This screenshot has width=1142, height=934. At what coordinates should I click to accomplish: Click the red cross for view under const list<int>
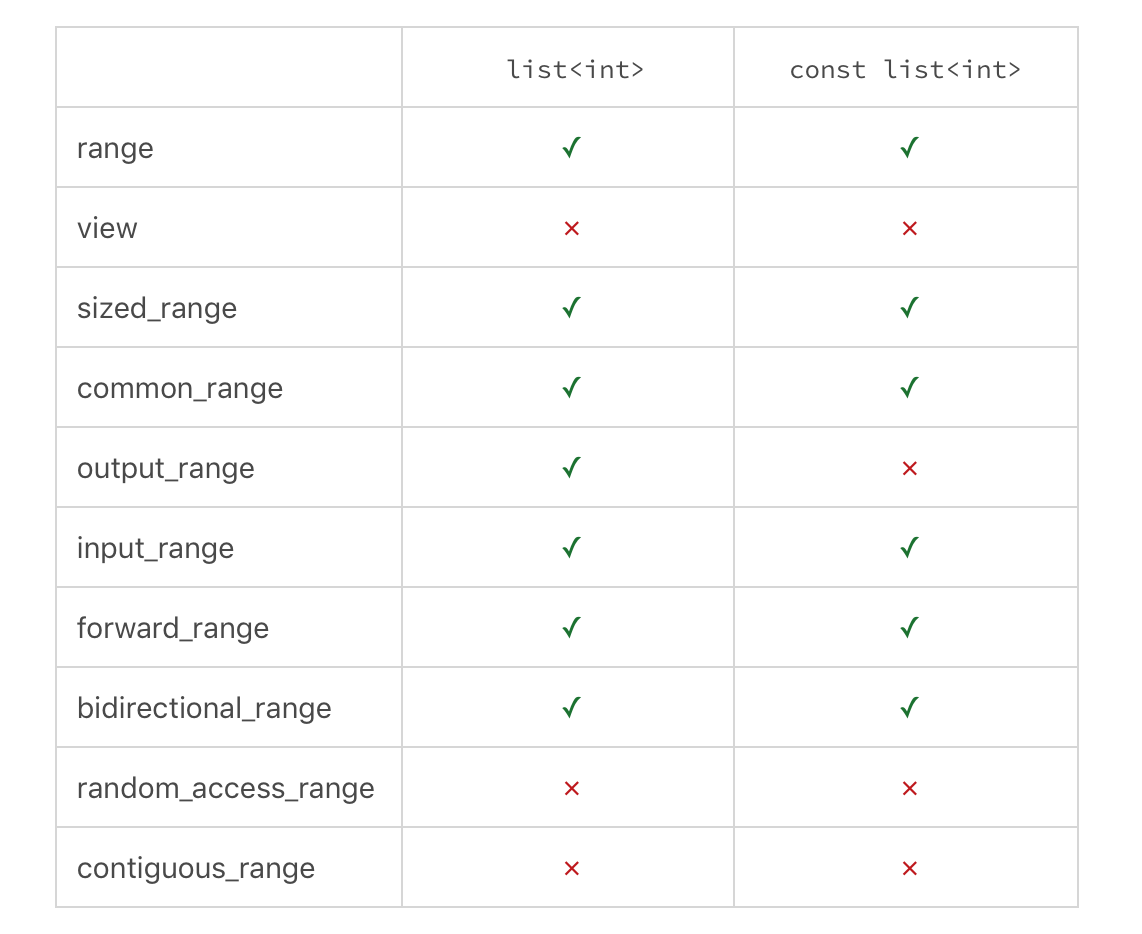(910, 229)
